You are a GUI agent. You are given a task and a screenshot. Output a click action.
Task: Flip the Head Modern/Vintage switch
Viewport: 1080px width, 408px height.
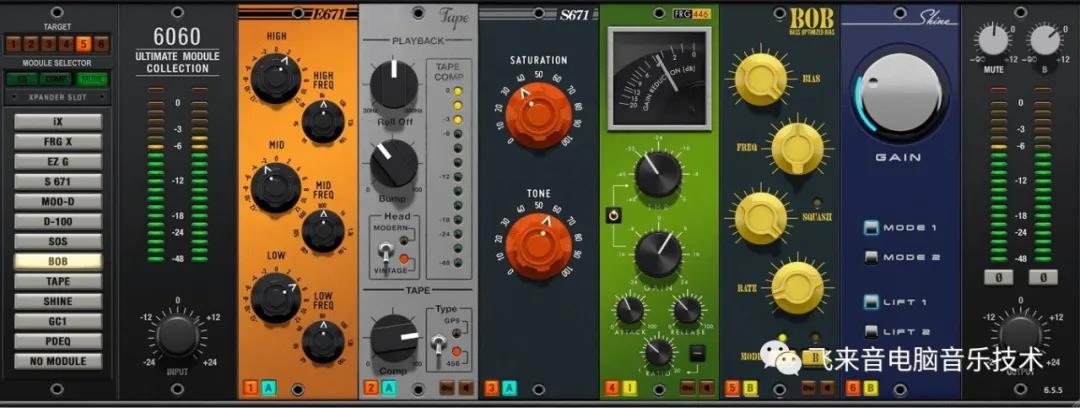pyautogui.click(x=388, y=252)
